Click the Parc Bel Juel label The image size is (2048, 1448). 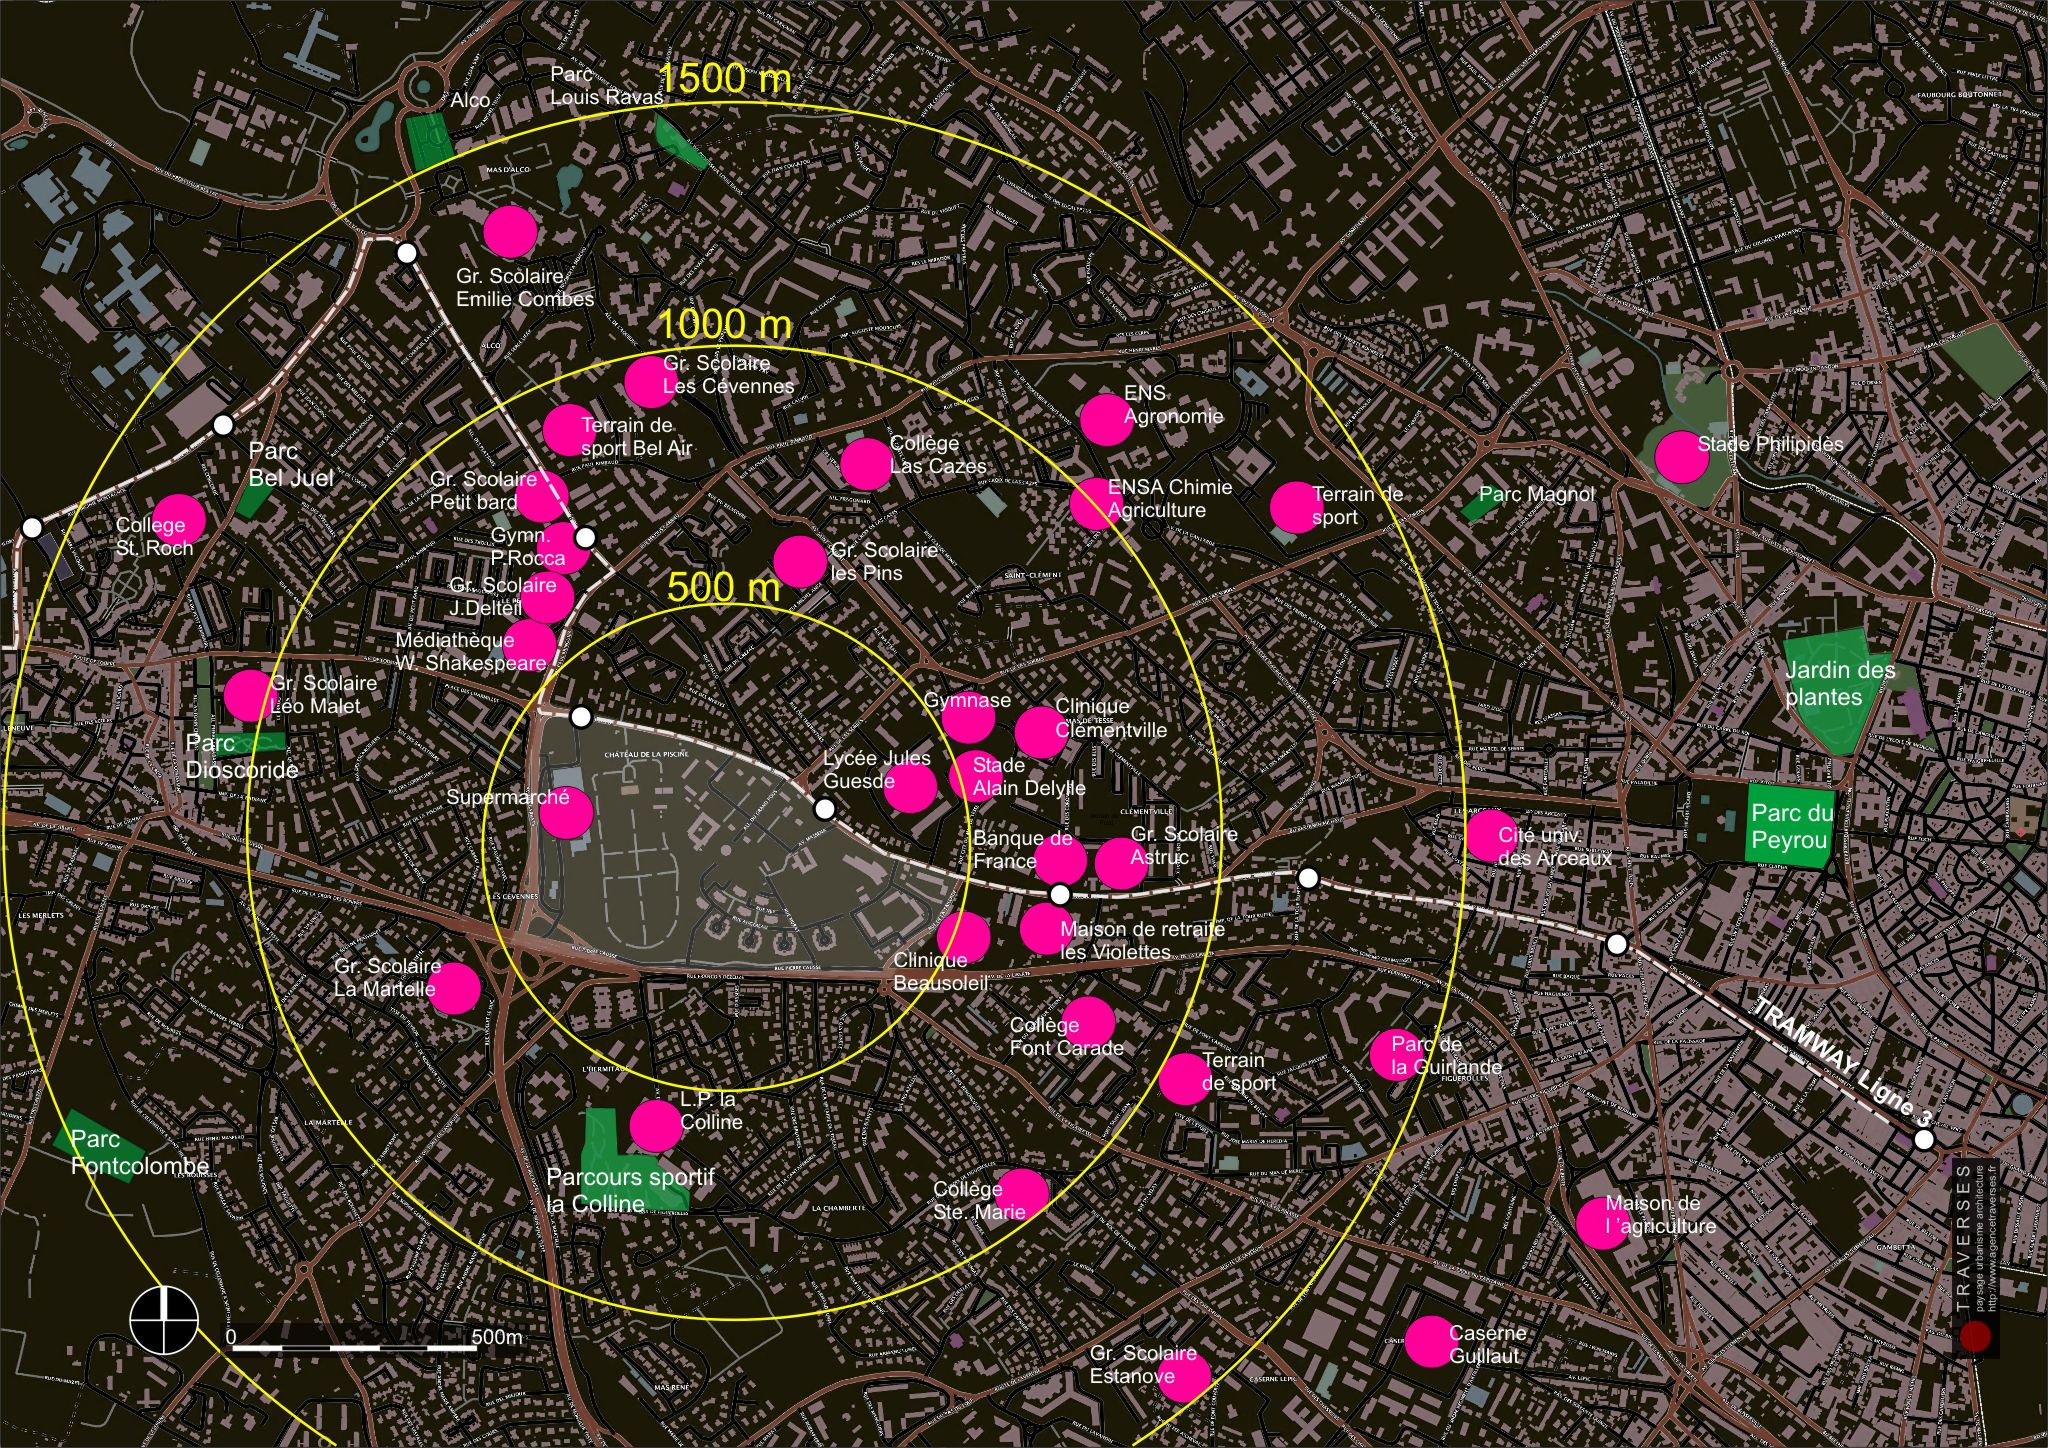(x=290, y=465)
